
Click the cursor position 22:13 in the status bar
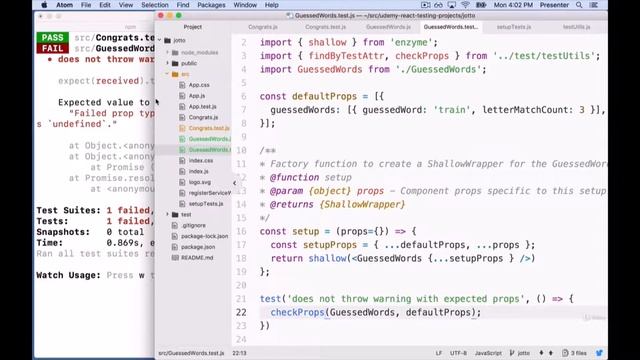[x=239, y=353]
